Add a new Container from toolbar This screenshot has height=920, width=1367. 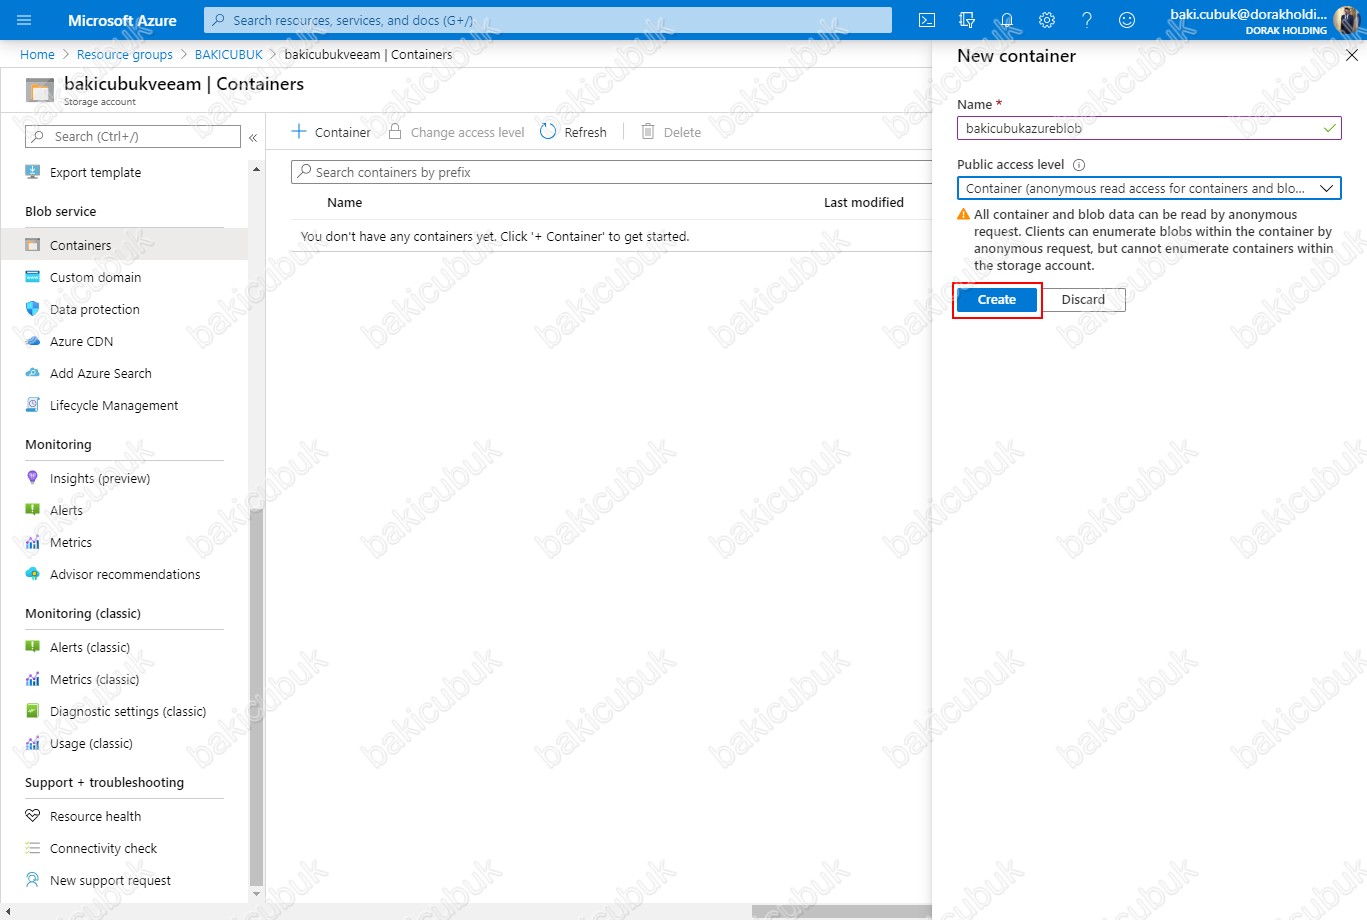pyautogui.click(x=331, y=132)
